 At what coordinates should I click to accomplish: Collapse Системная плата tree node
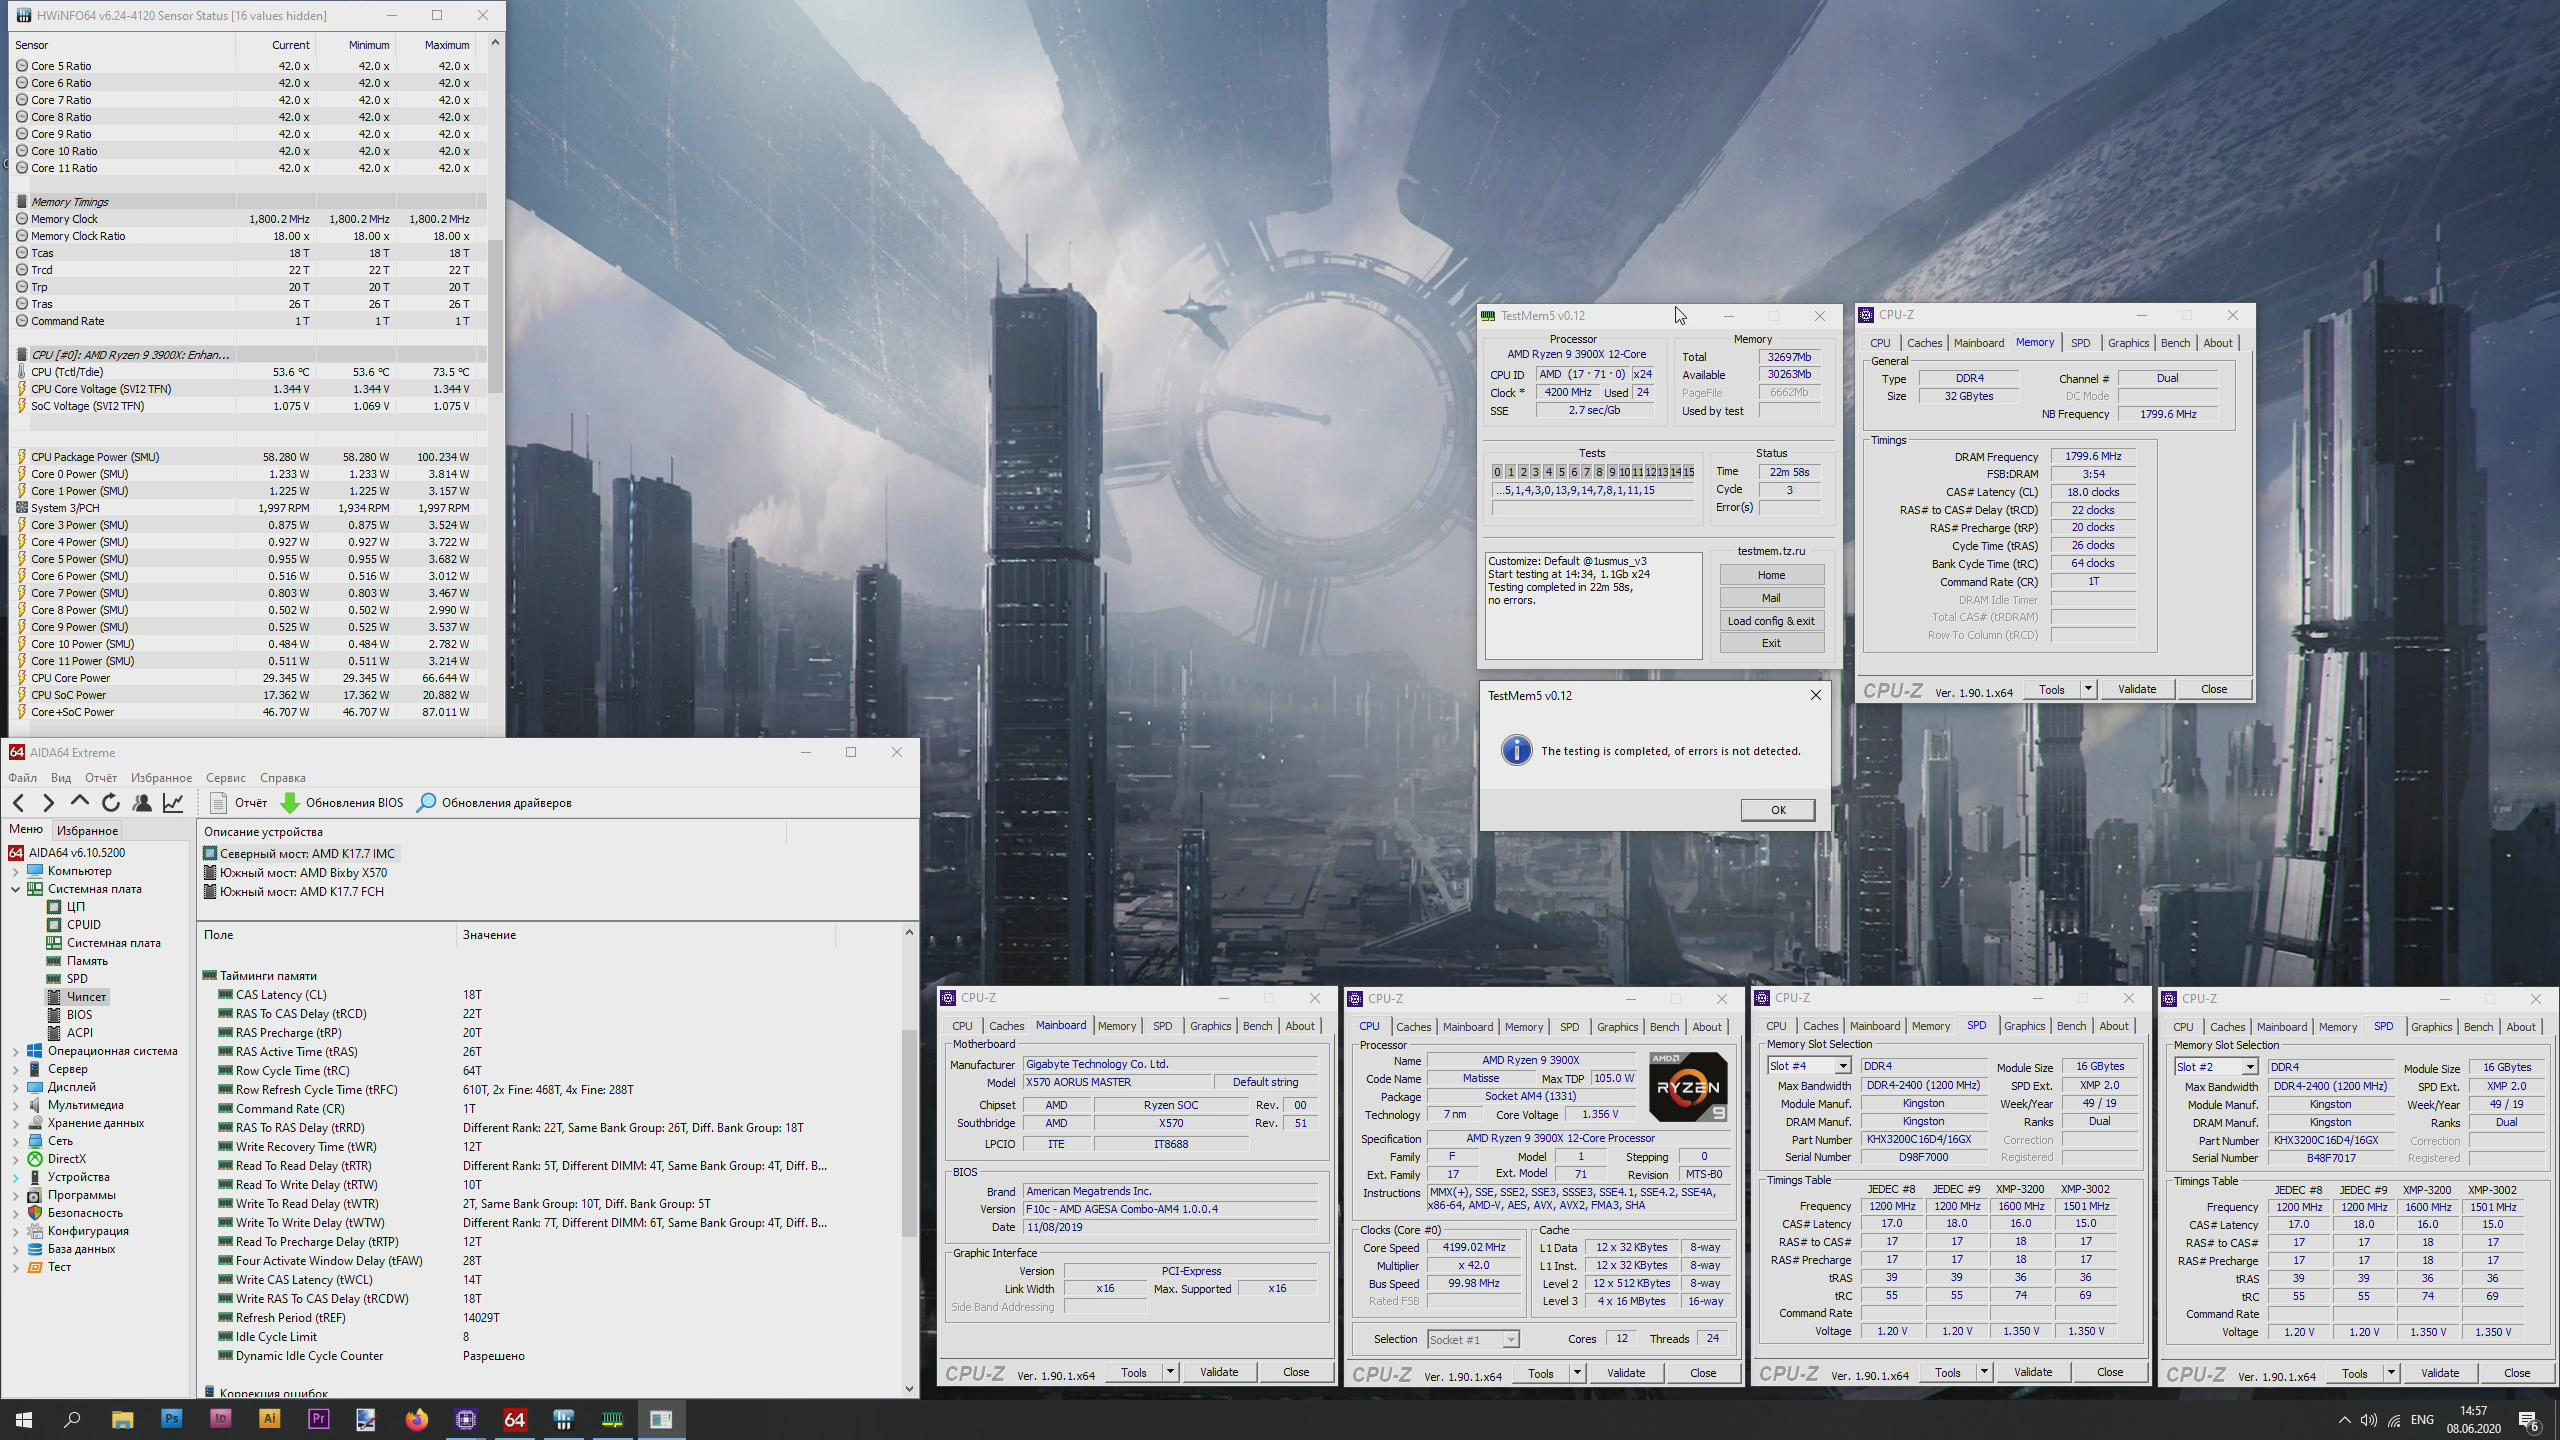click(x=16, y=888)
